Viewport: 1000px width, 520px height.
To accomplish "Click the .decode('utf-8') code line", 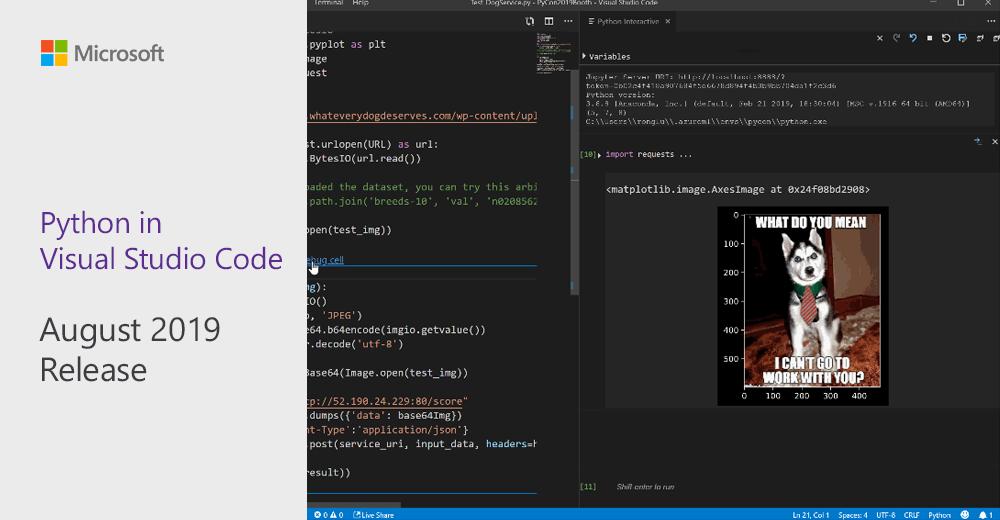I will 355,344.
